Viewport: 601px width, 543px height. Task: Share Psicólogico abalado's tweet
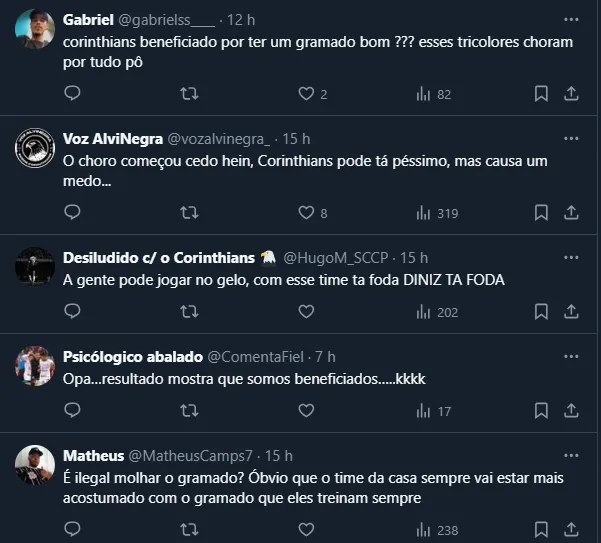[x=571, y=411]
